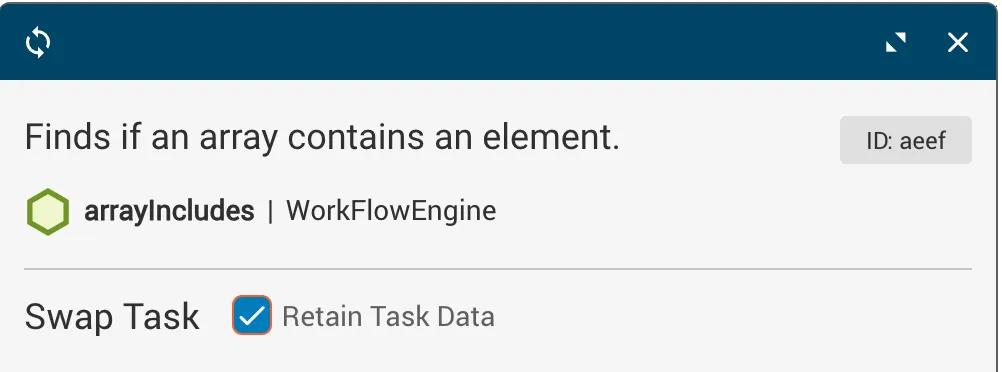Viewport: 1002px width, 372px height.
Task: Click the dark blue header bar
Action: (x=498, y=42)
